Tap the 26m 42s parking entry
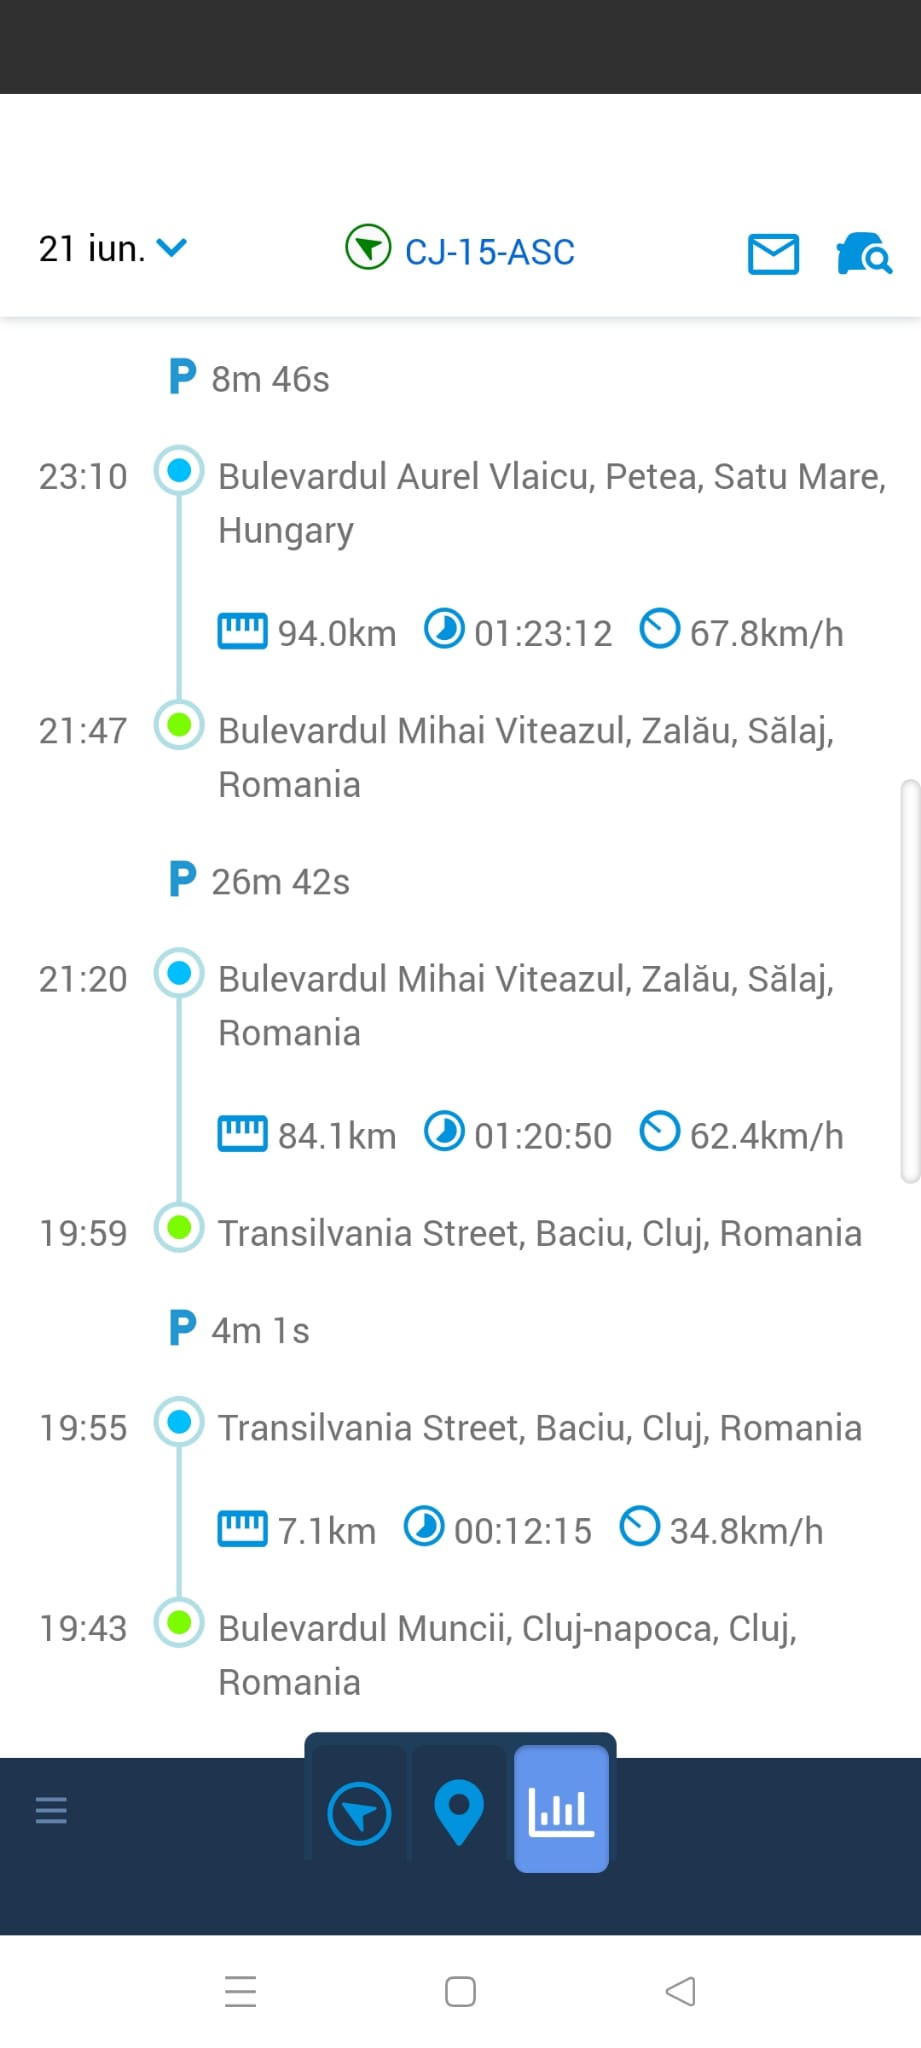Screen dimensions: 921x2048 tap(261, 881)
